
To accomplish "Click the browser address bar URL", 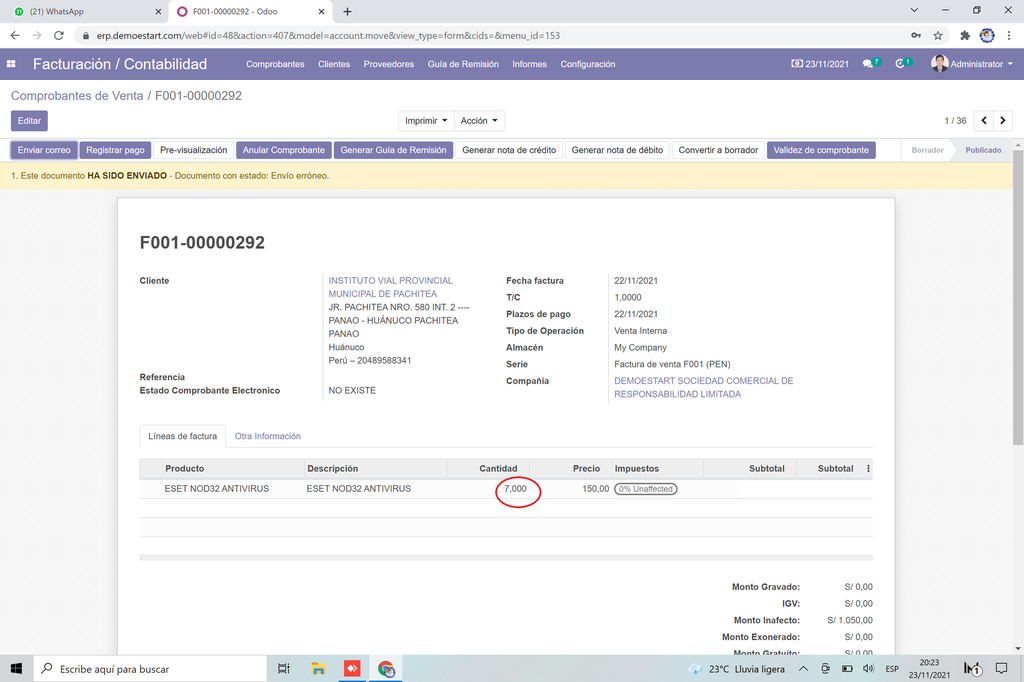I will tap(328, 35).
